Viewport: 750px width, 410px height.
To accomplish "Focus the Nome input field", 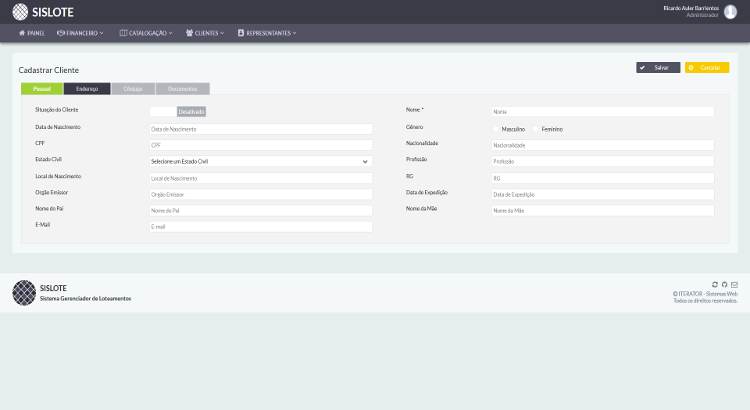I will [x=603, y=111].
